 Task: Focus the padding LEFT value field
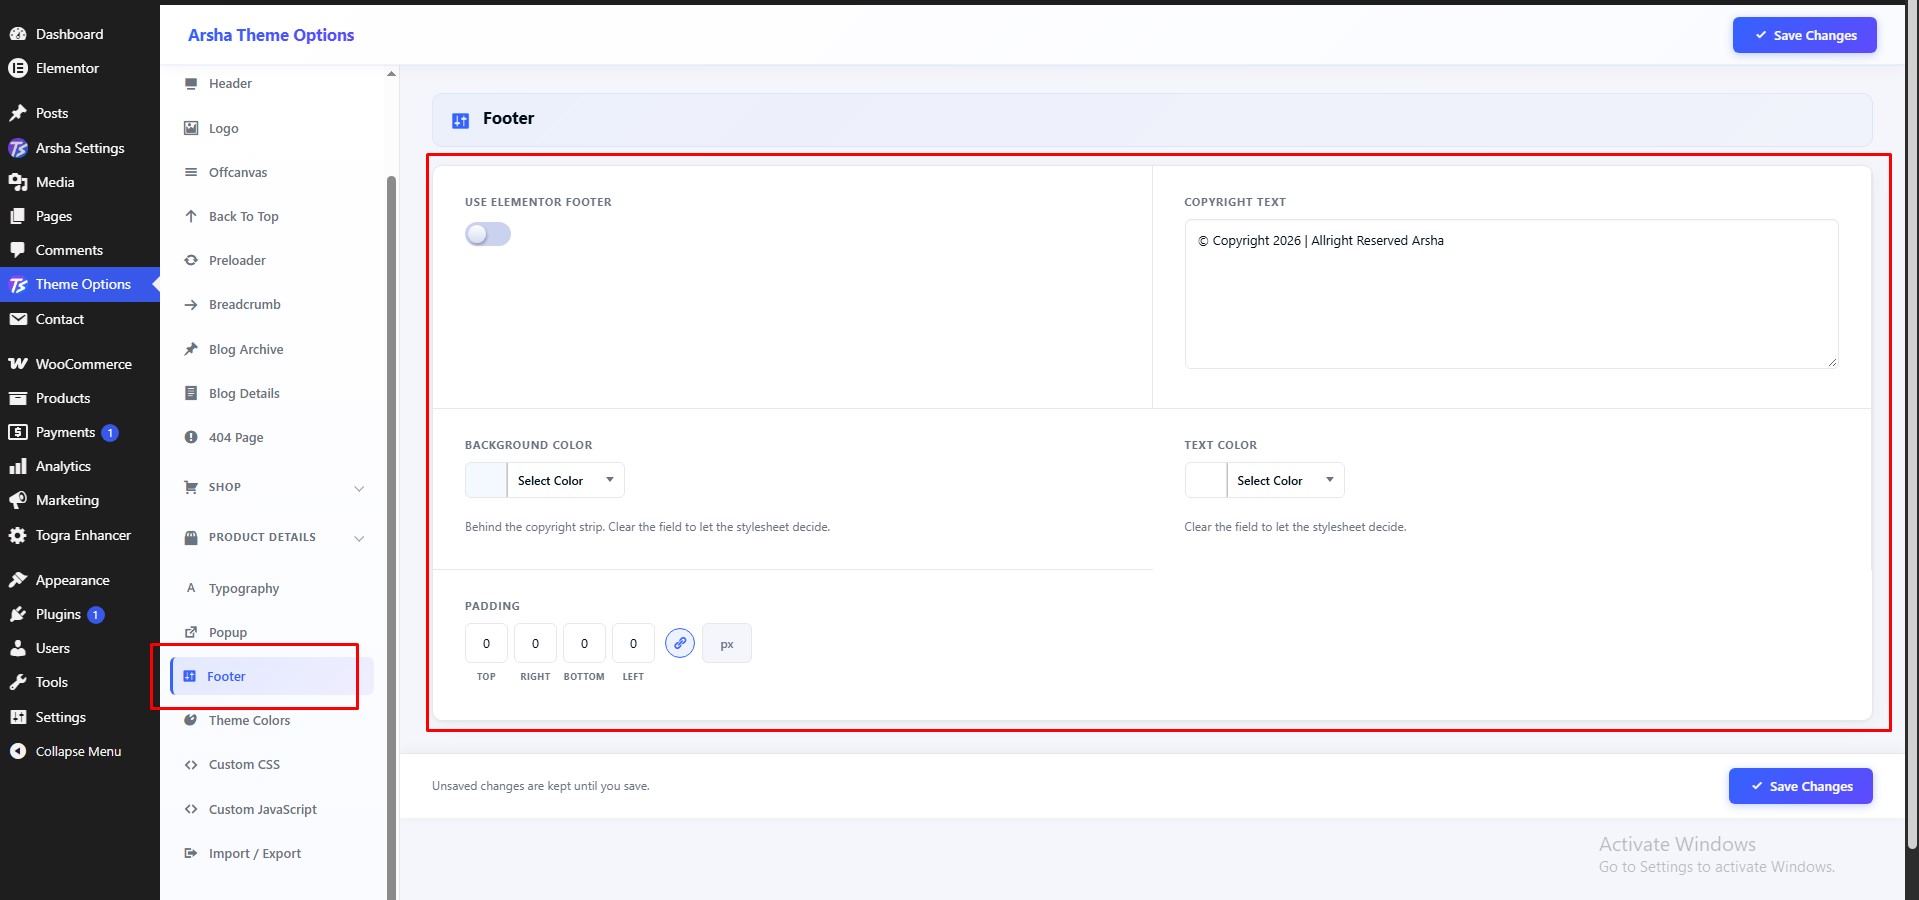tap(633, 643)
